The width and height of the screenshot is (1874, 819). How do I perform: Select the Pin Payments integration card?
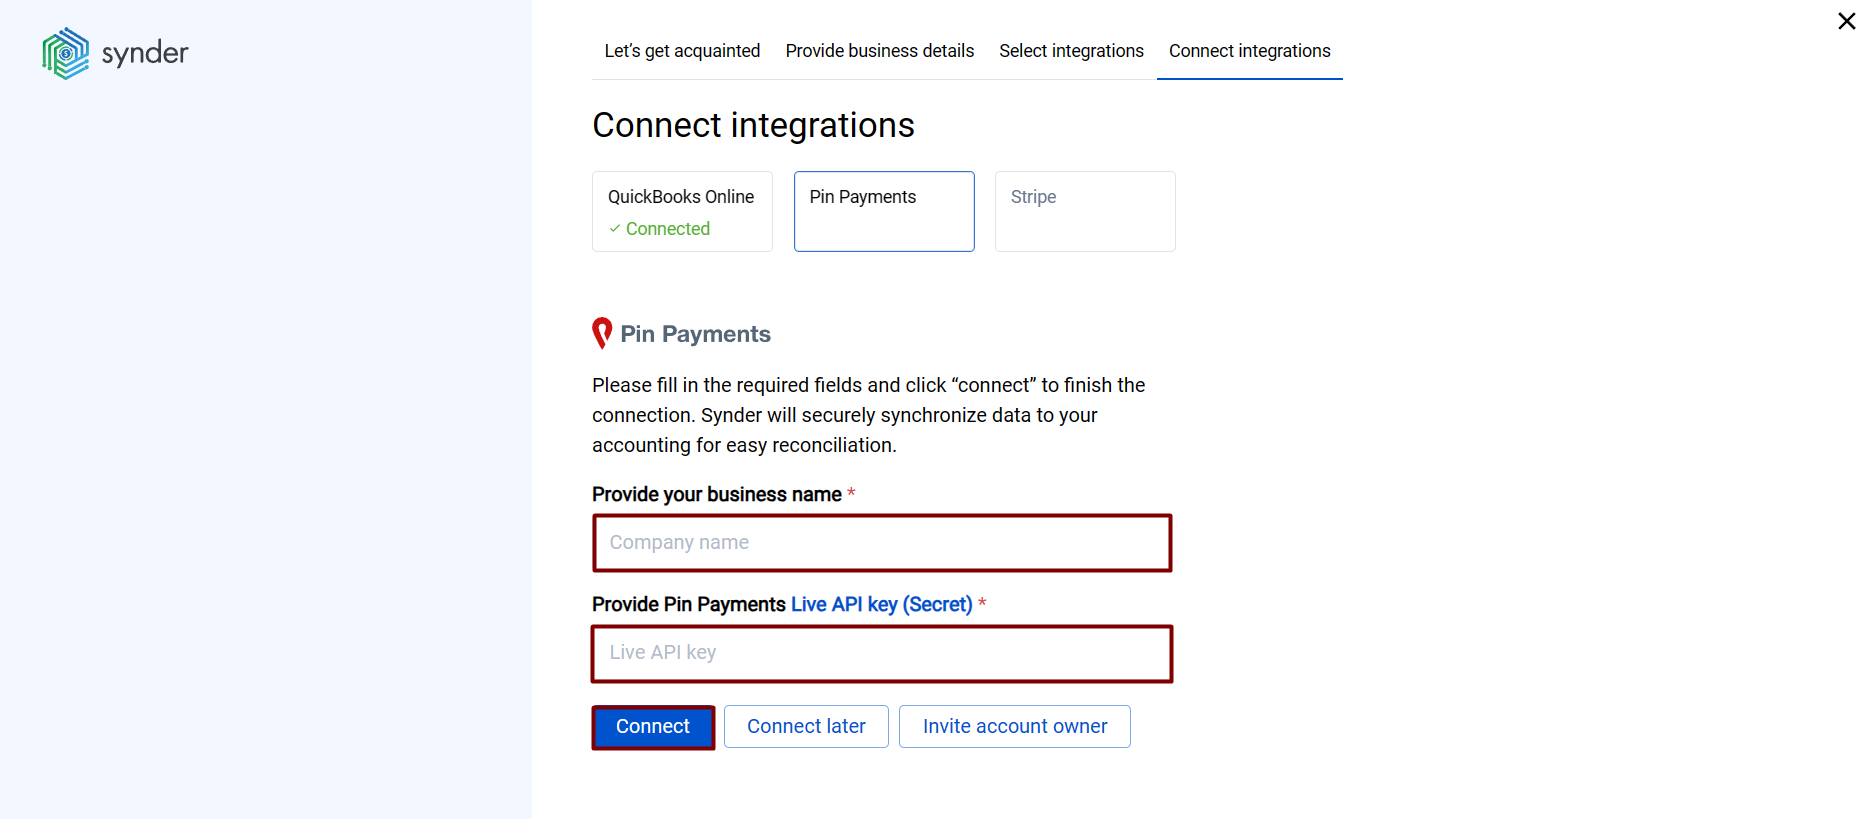(883, 211)
